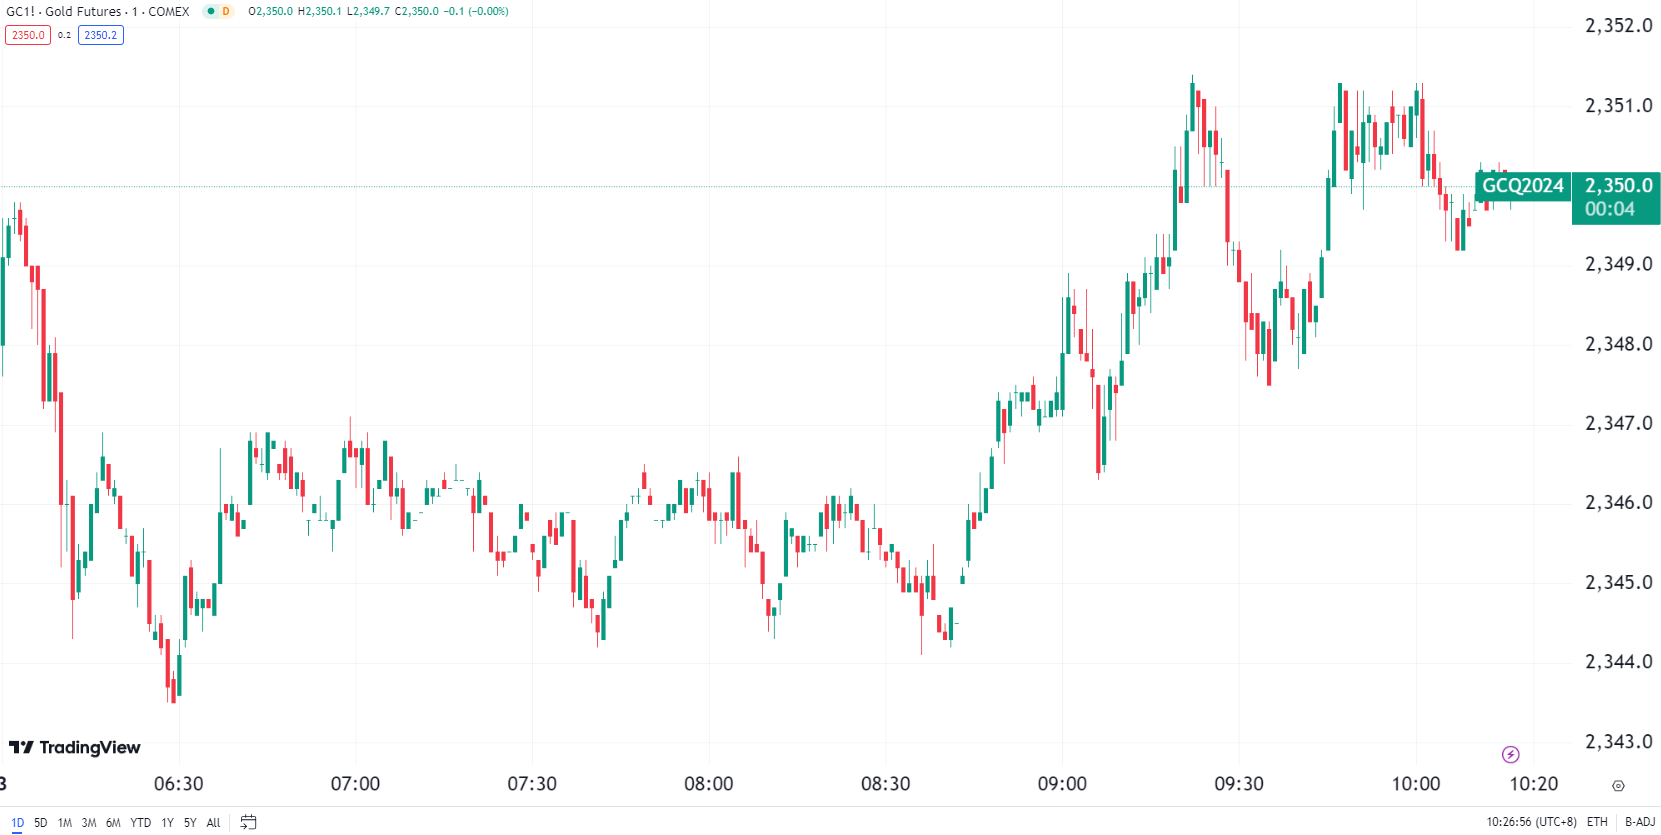
Task: Click the orange D delayed-data indicator
Action: coord(226,11)
